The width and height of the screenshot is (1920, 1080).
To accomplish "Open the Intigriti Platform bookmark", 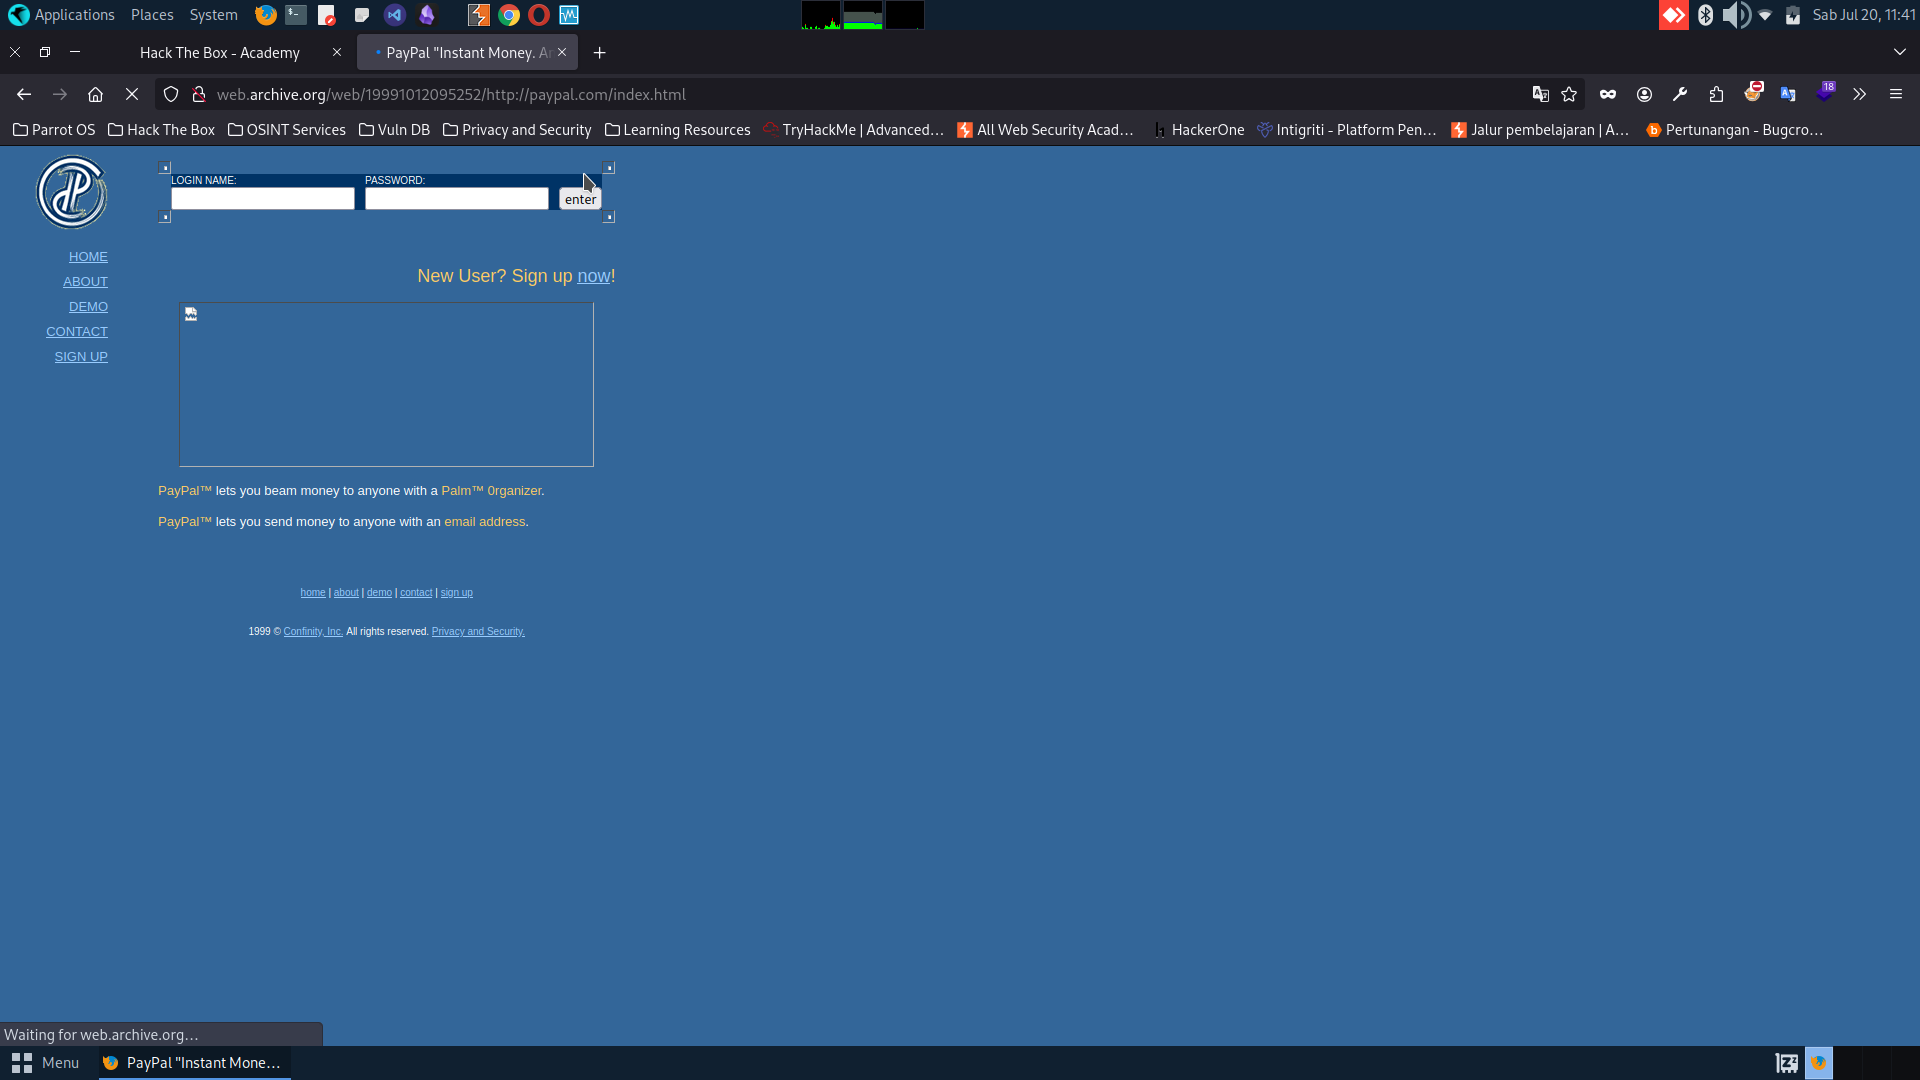I will point(1346,130).
